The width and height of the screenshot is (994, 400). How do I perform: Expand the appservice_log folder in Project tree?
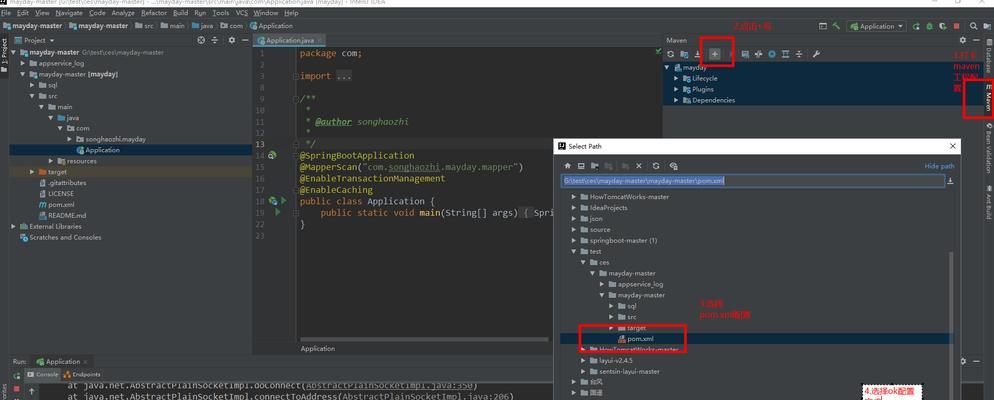(x=23, y=63)
